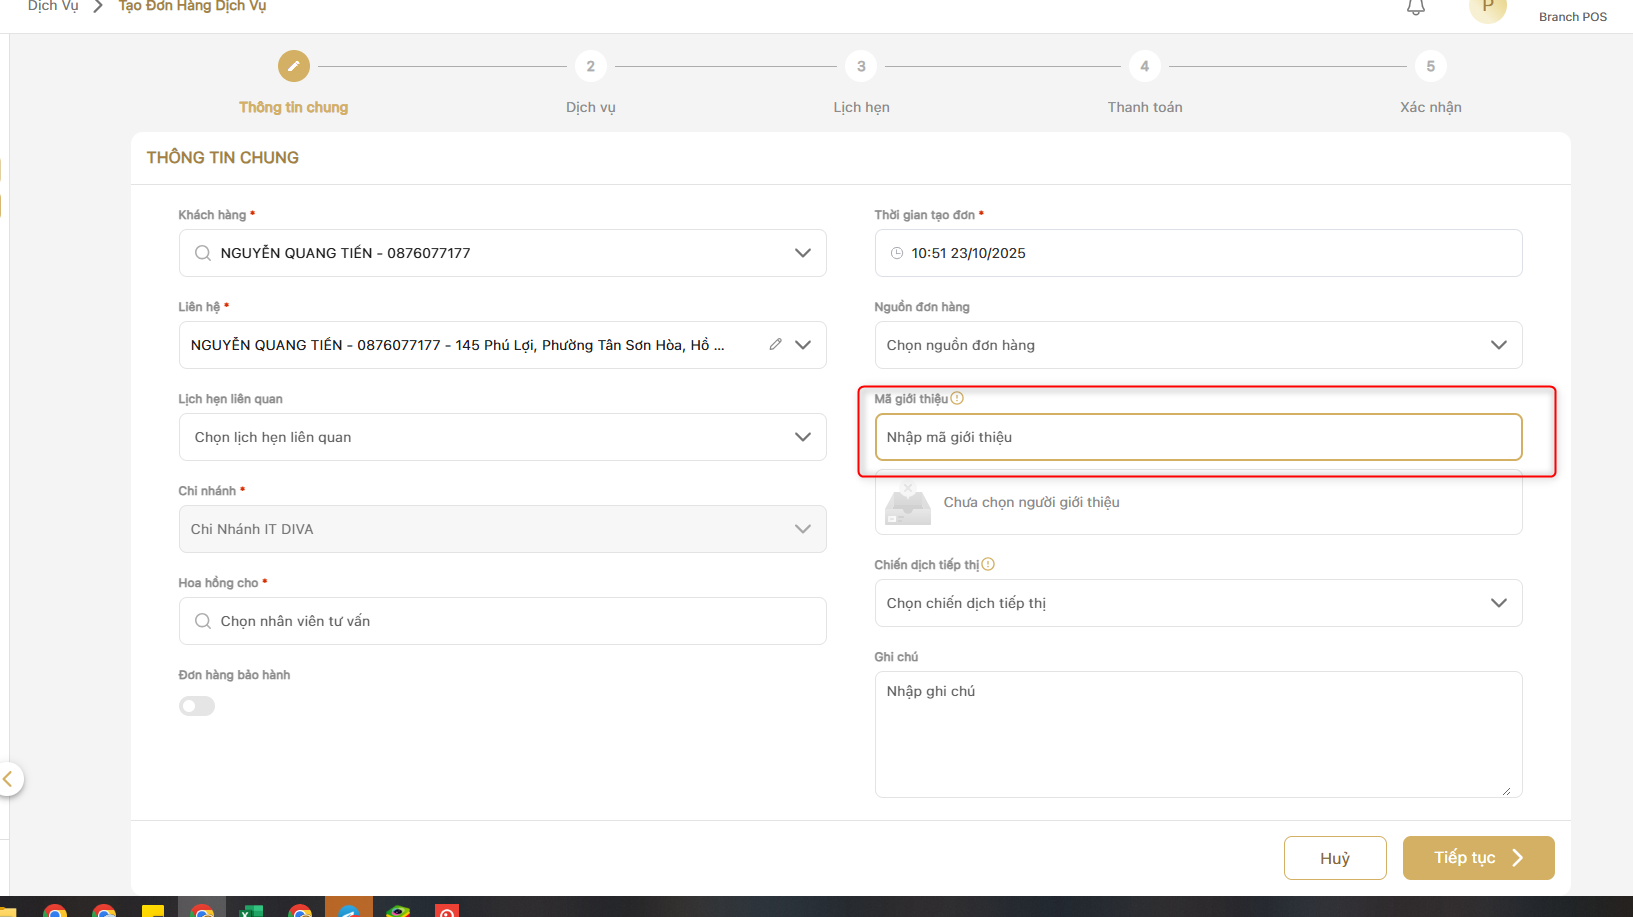
Task: Click the Tiếp tục button
Action: tap(1477, 858)
